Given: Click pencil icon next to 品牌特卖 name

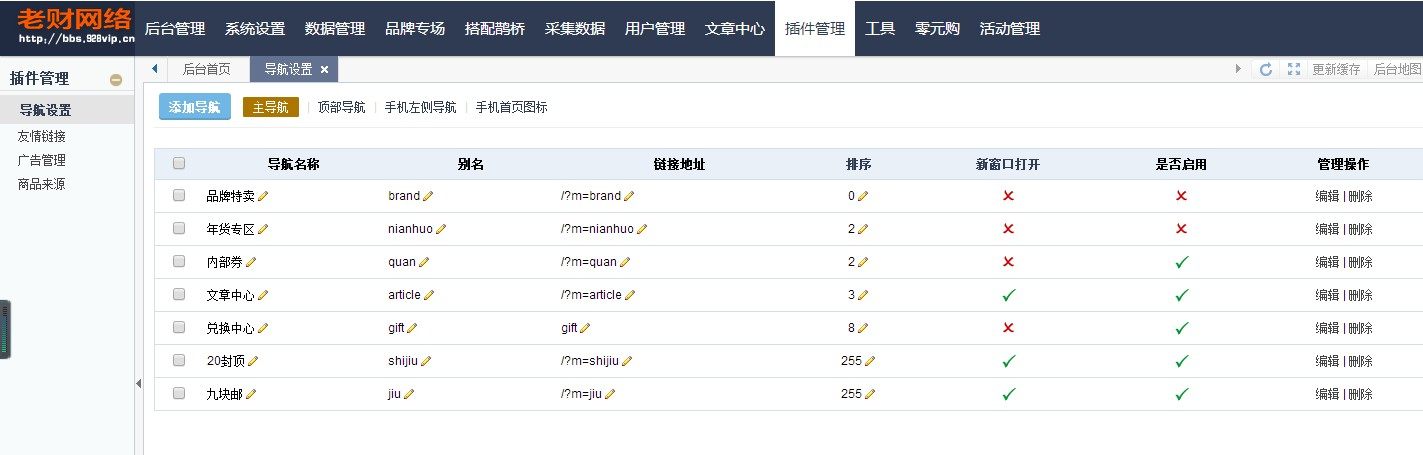Looking at the screenshot, I should point(263,196).
